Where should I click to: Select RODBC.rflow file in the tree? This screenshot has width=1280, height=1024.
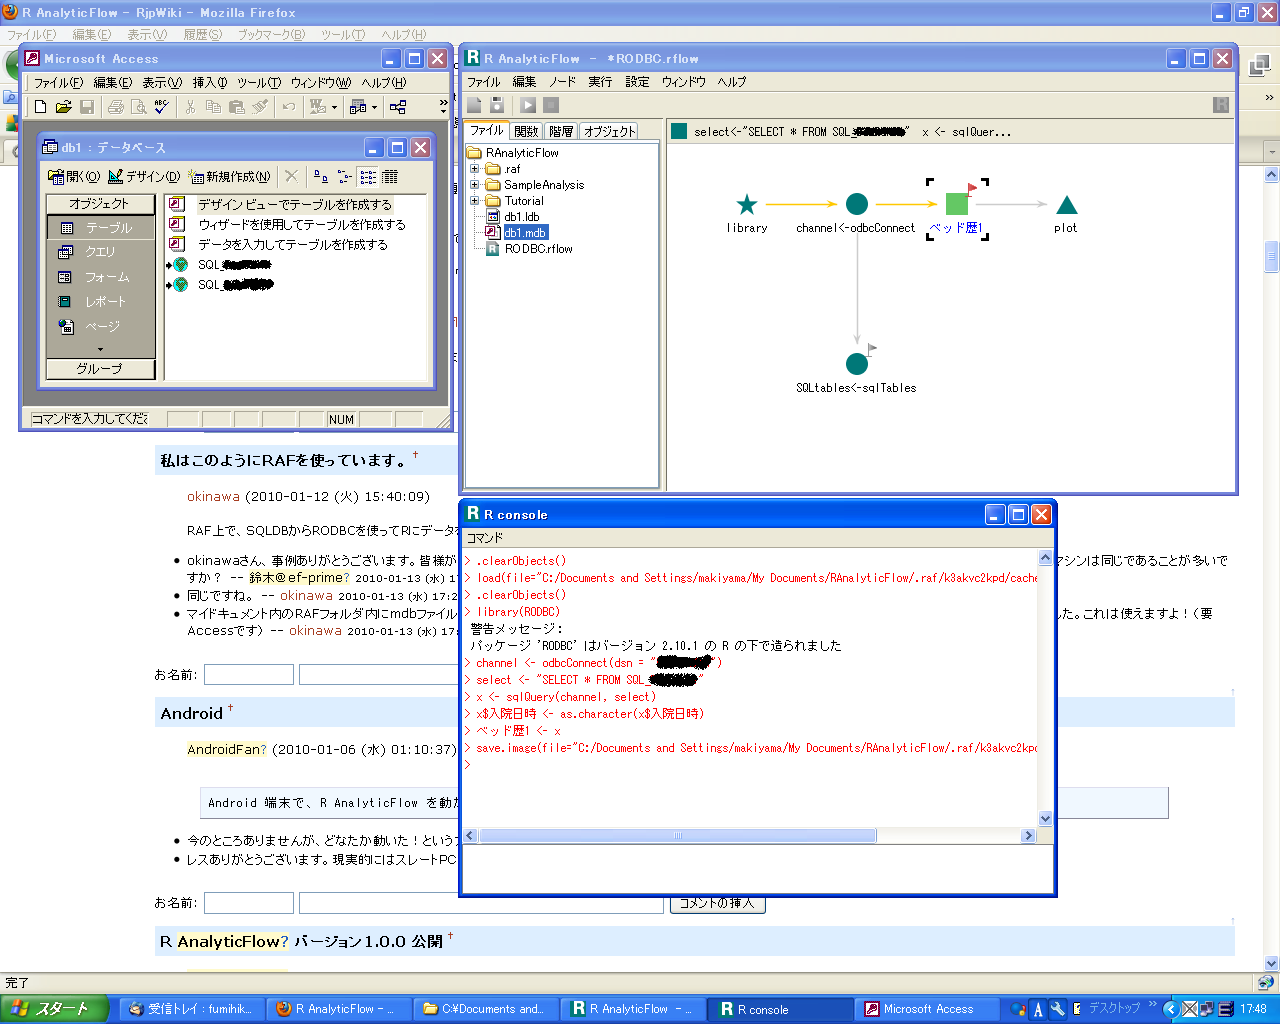538,249
